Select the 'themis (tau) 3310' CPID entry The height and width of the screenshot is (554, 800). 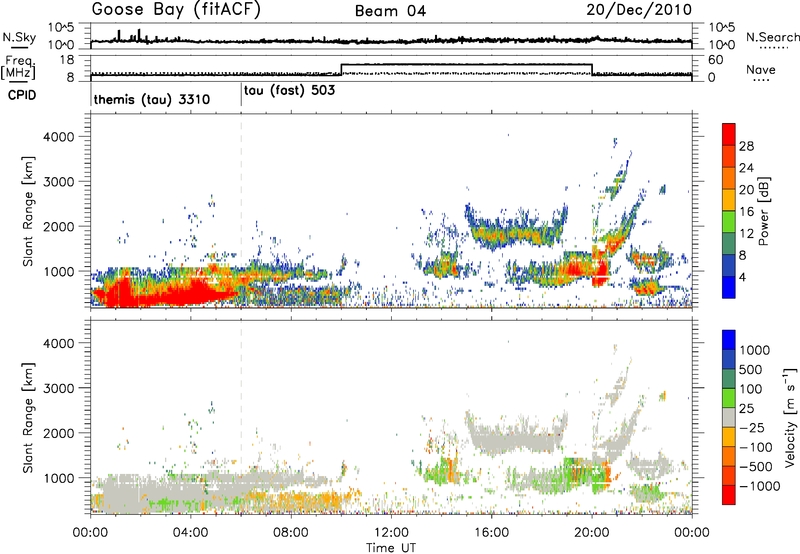click(x=152, y=99)
